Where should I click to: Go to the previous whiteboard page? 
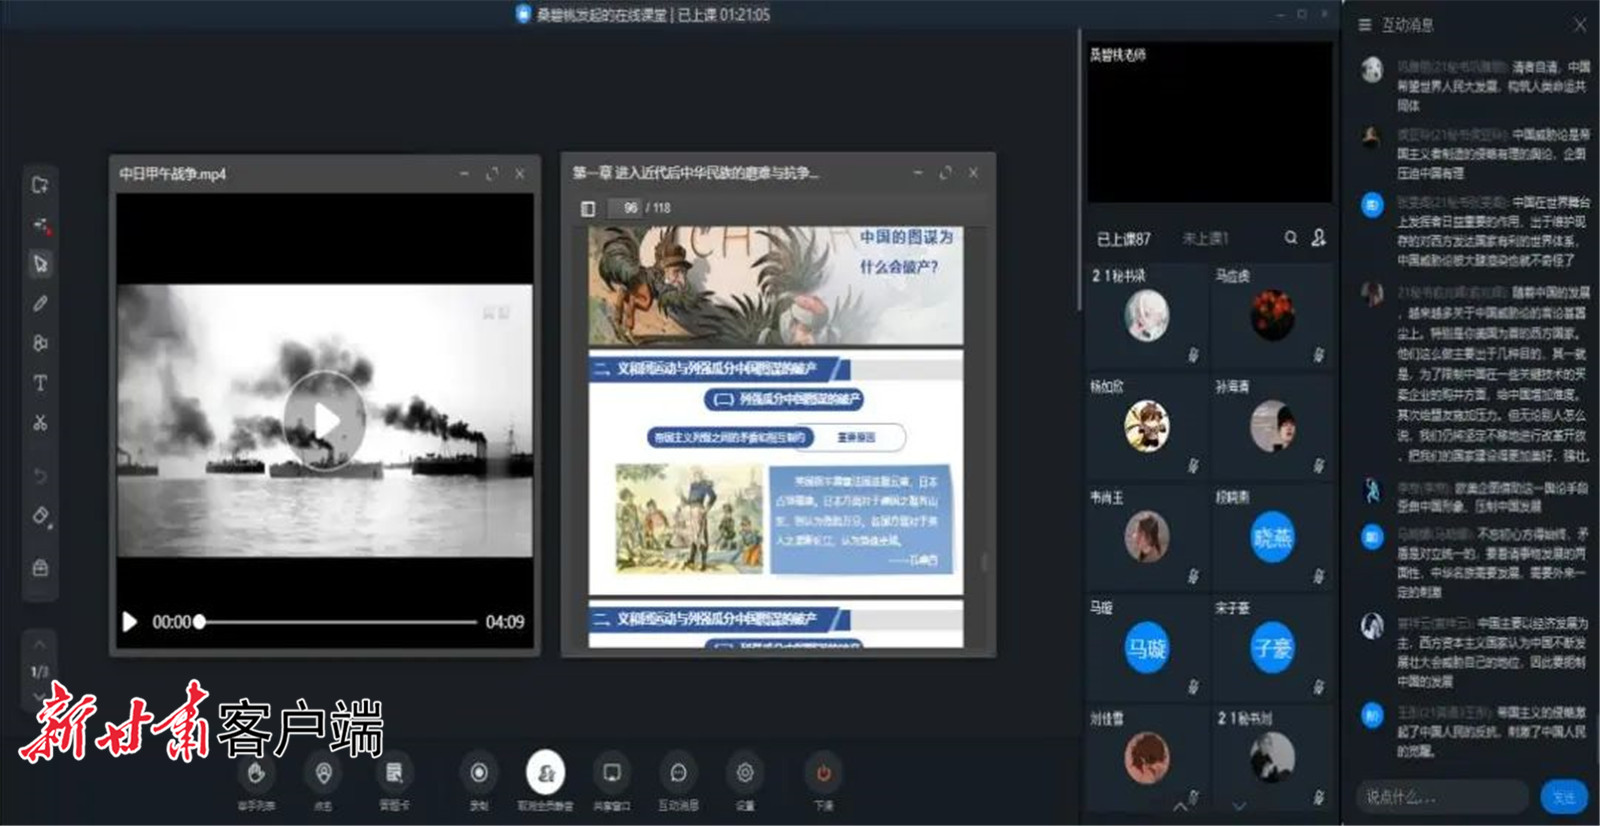click(39, 645)
